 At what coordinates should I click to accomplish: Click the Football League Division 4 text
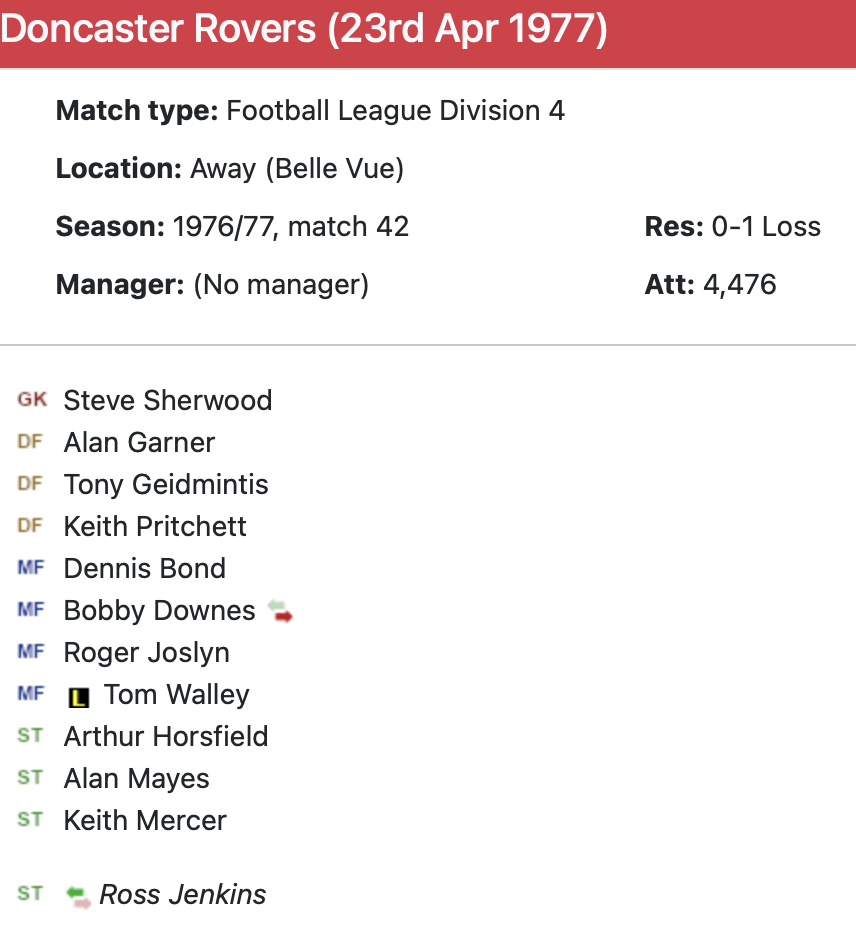pos(395,110)
